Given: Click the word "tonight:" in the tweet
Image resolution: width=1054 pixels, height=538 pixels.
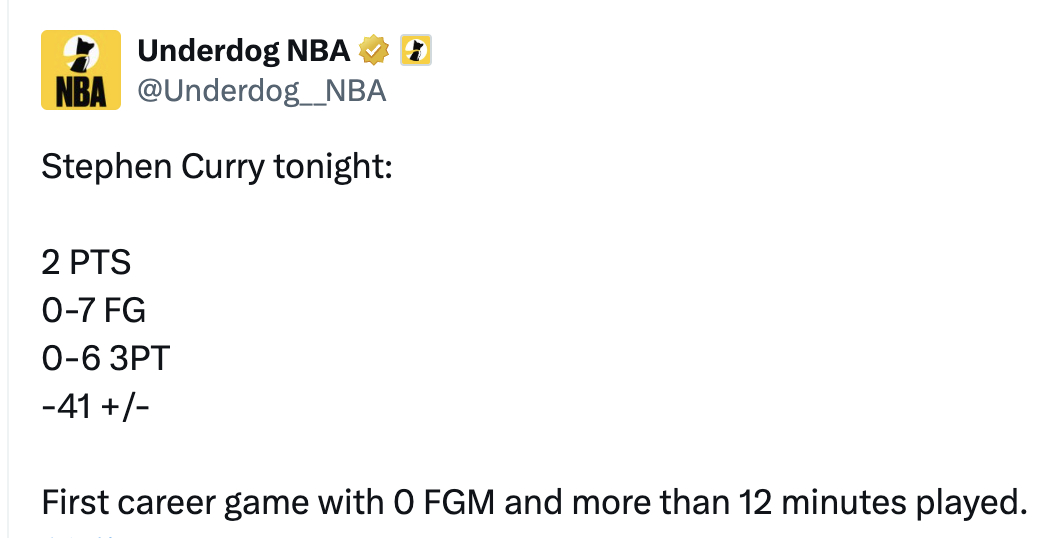Looking at the screenshot, I should tap(333, 167).
